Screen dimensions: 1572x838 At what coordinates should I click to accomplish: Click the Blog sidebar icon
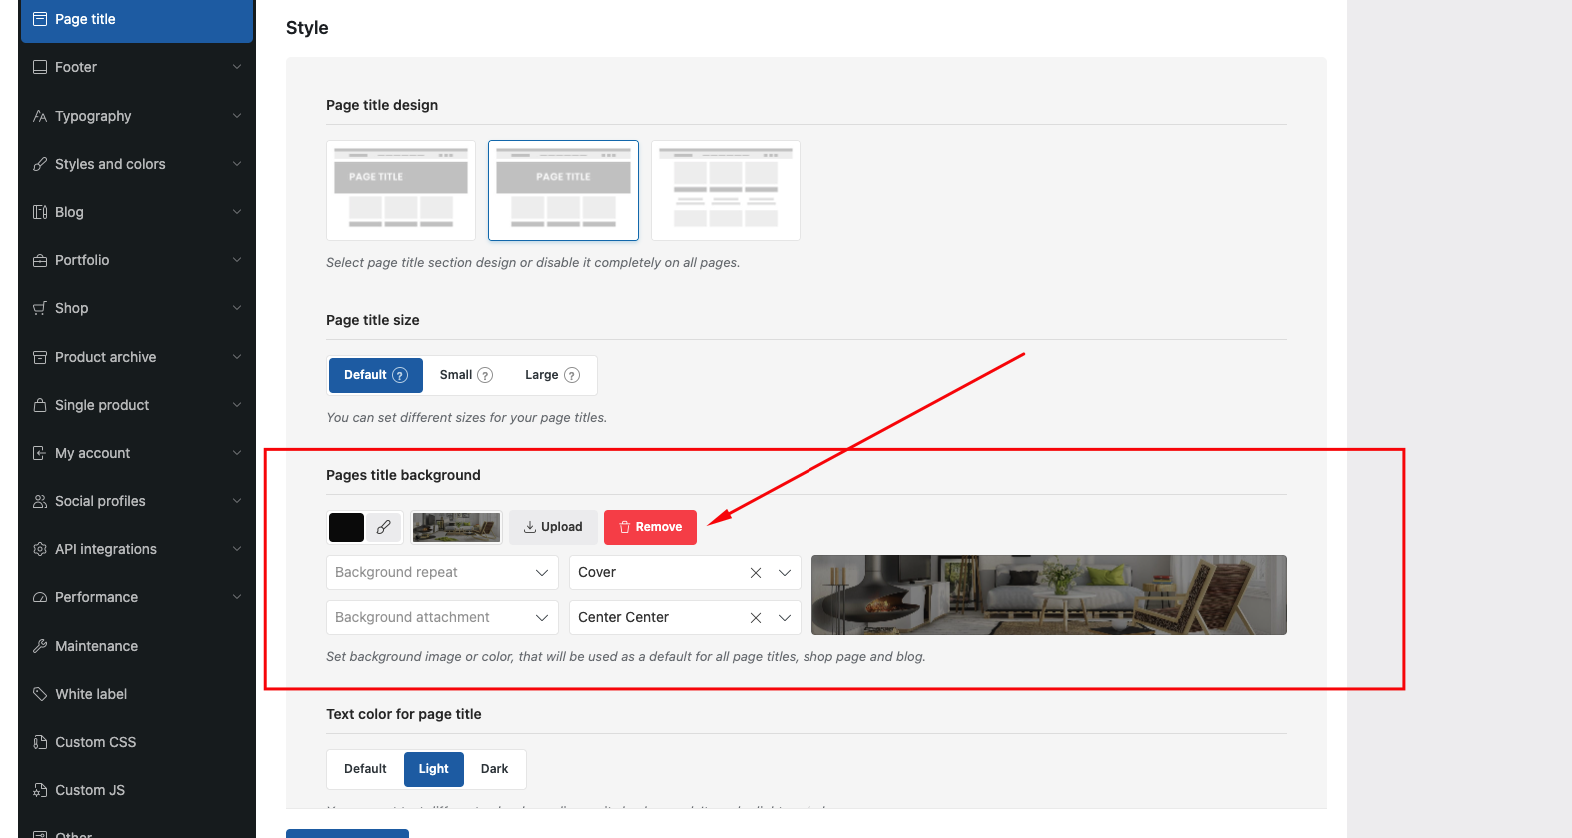pos(40,212)
